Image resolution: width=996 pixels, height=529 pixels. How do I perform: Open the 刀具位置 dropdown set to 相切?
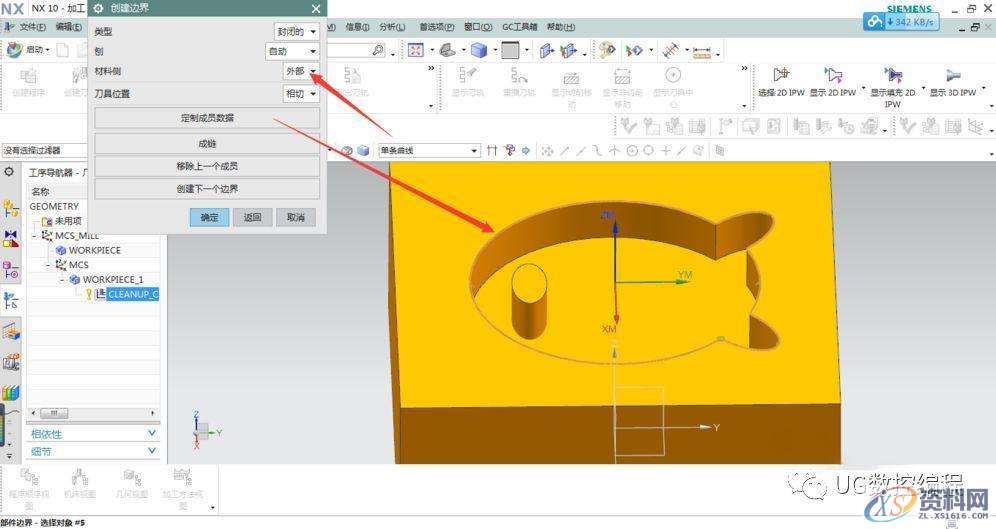click(x=301, y=94)
